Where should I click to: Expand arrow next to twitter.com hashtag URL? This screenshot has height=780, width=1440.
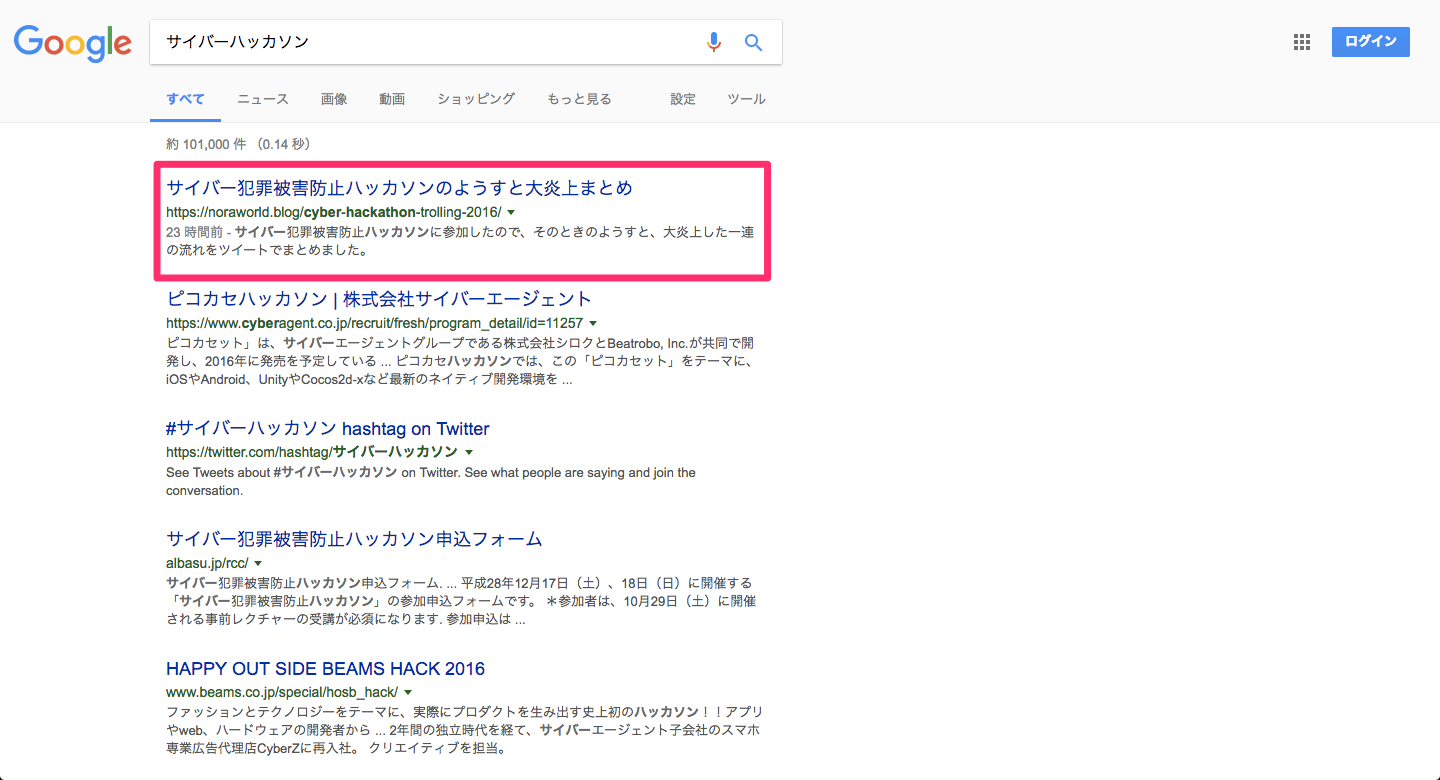468,452
